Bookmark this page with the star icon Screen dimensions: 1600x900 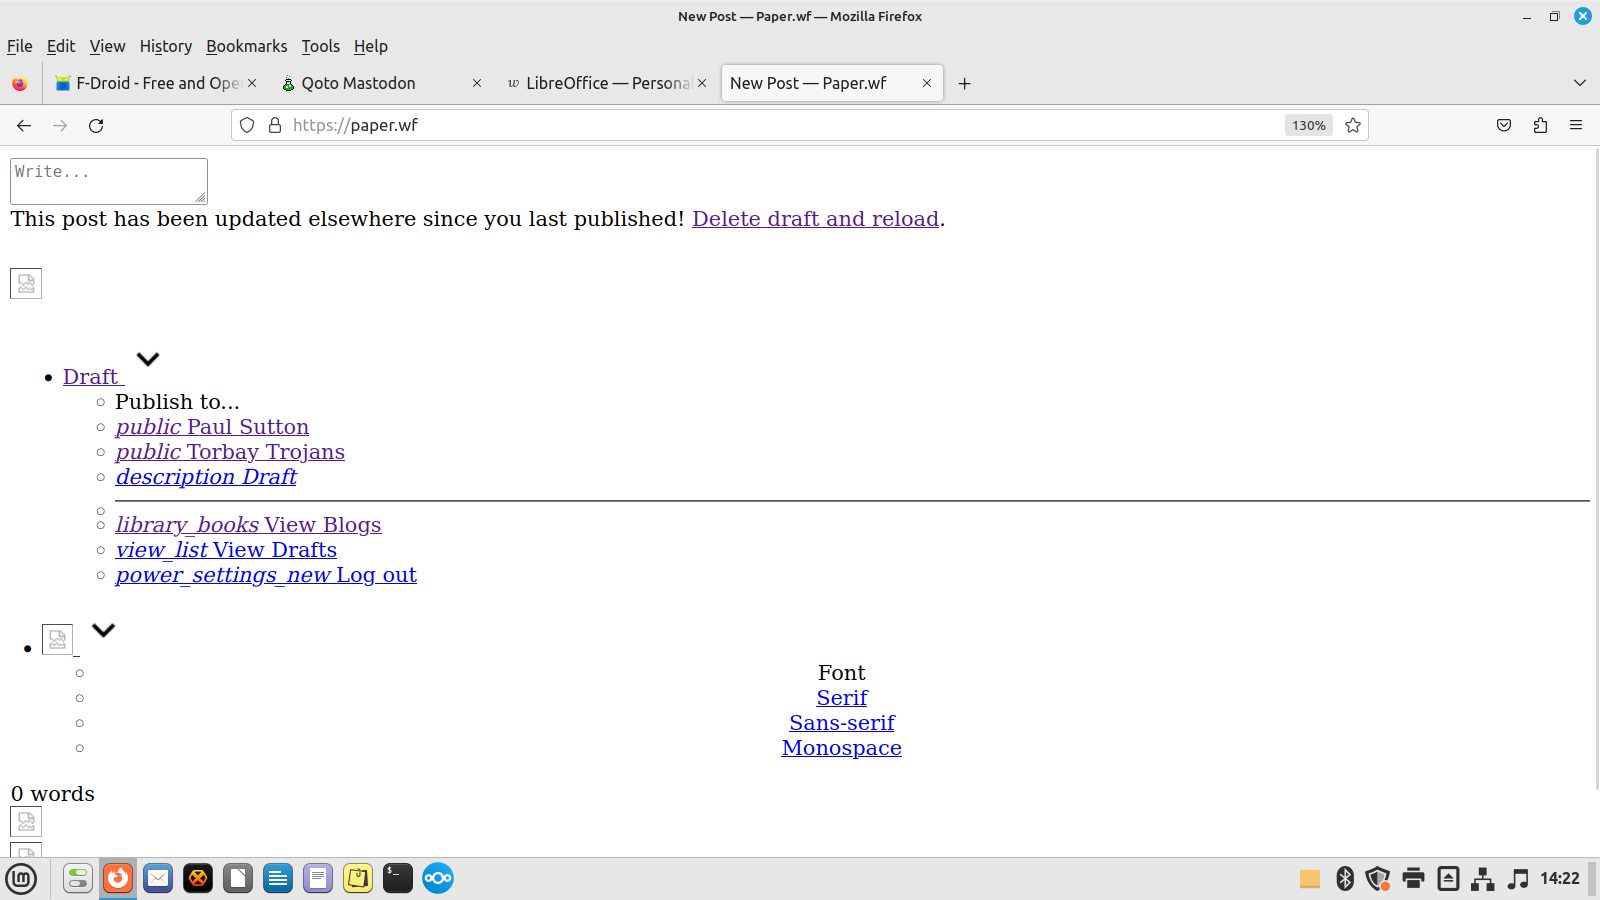coord(1353,125)
